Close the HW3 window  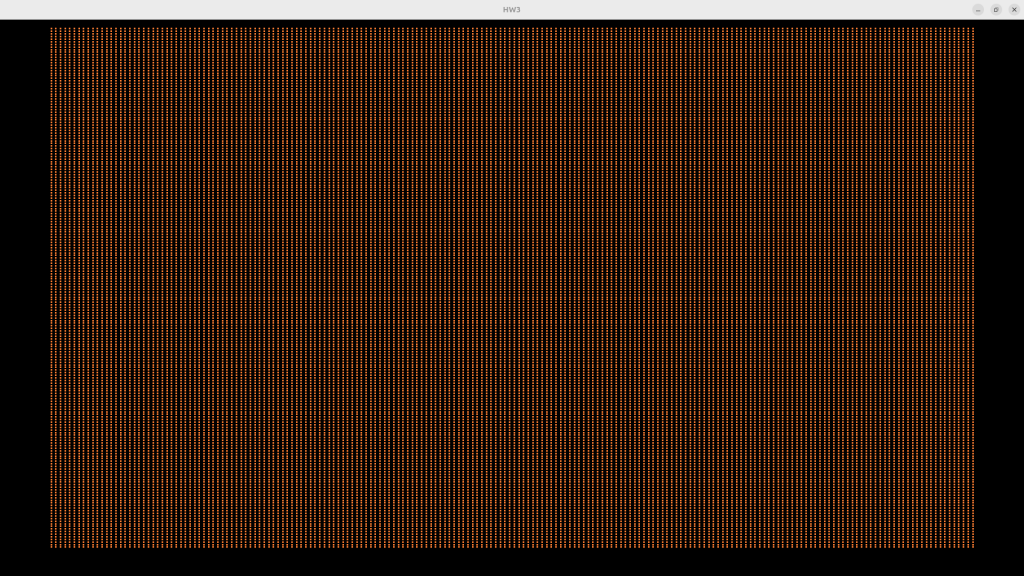[x=1014, y=10]
